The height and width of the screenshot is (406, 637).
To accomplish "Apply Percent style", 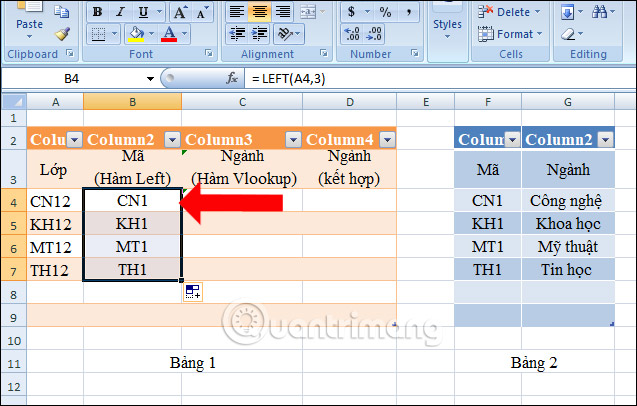I will 386,12.
